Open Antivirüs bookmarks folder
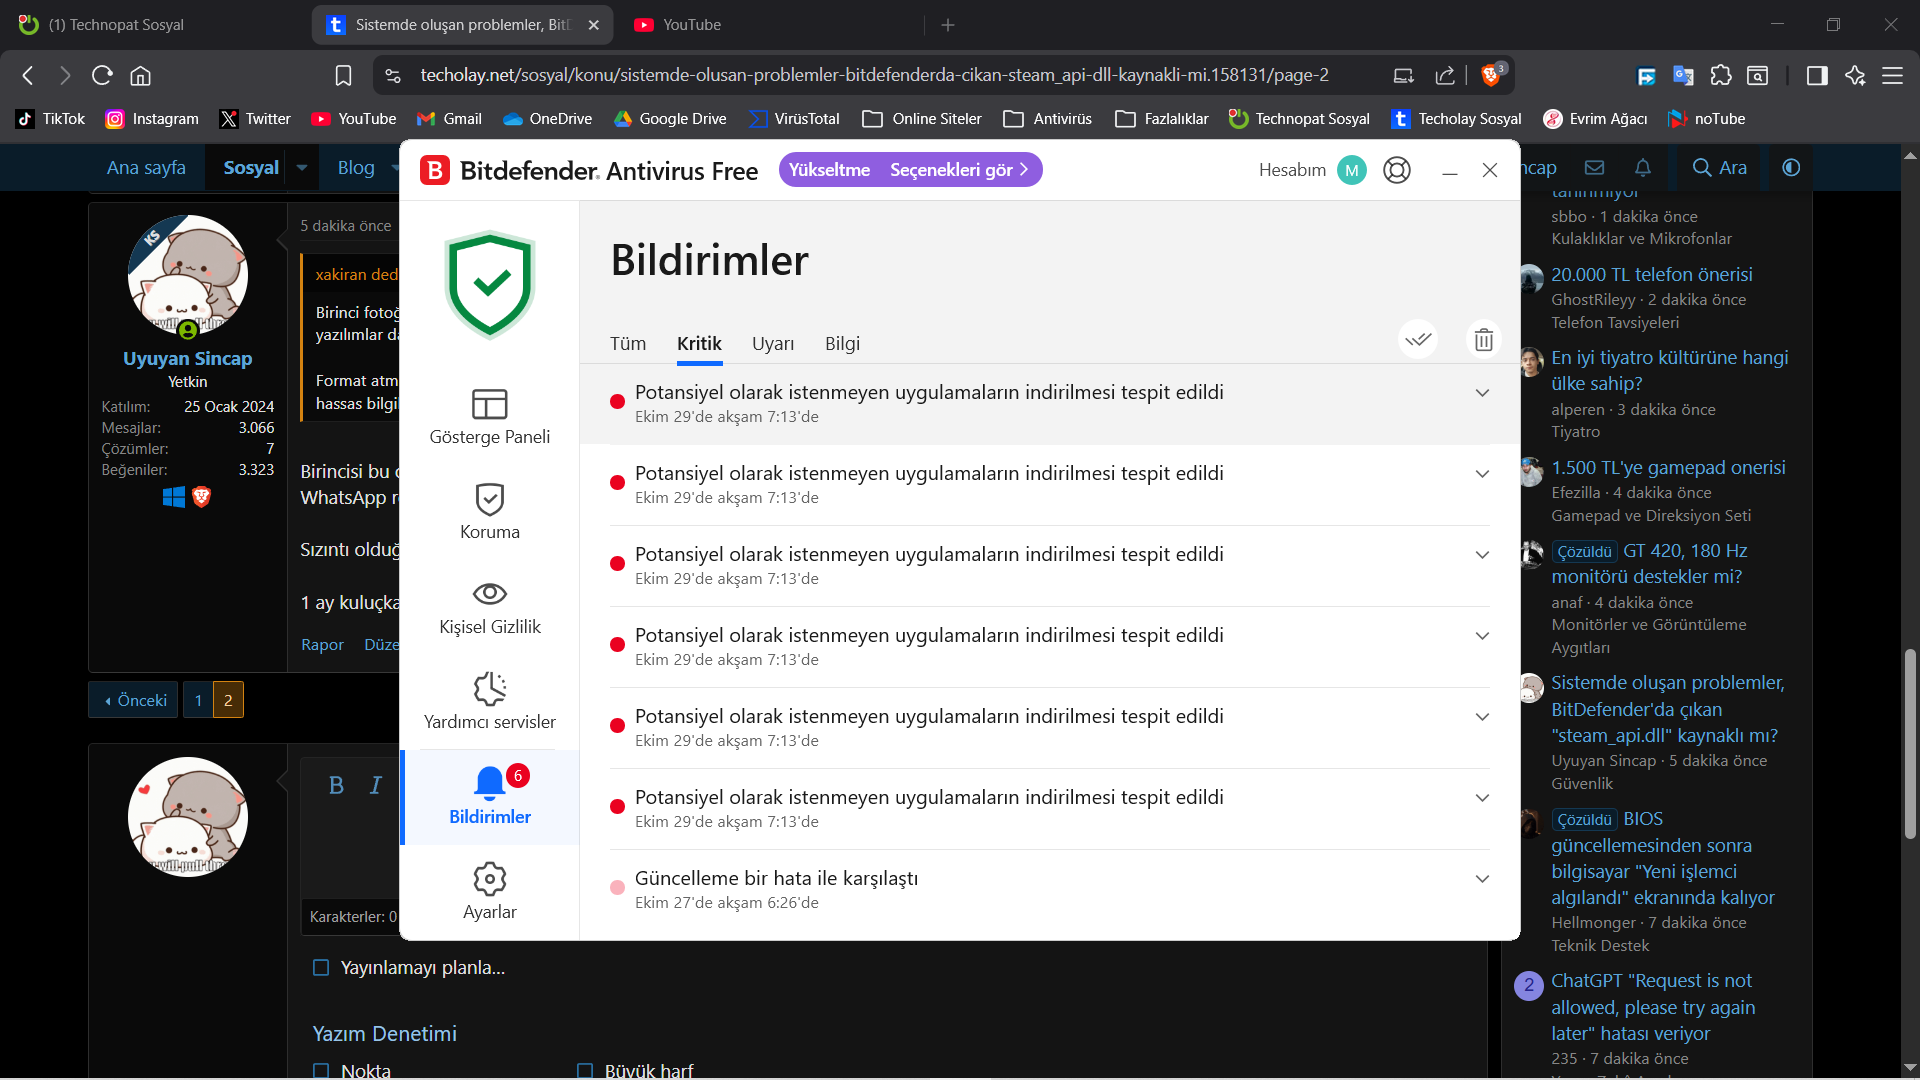This screenshot has height=1080, width=1920. pos(1047,119)
